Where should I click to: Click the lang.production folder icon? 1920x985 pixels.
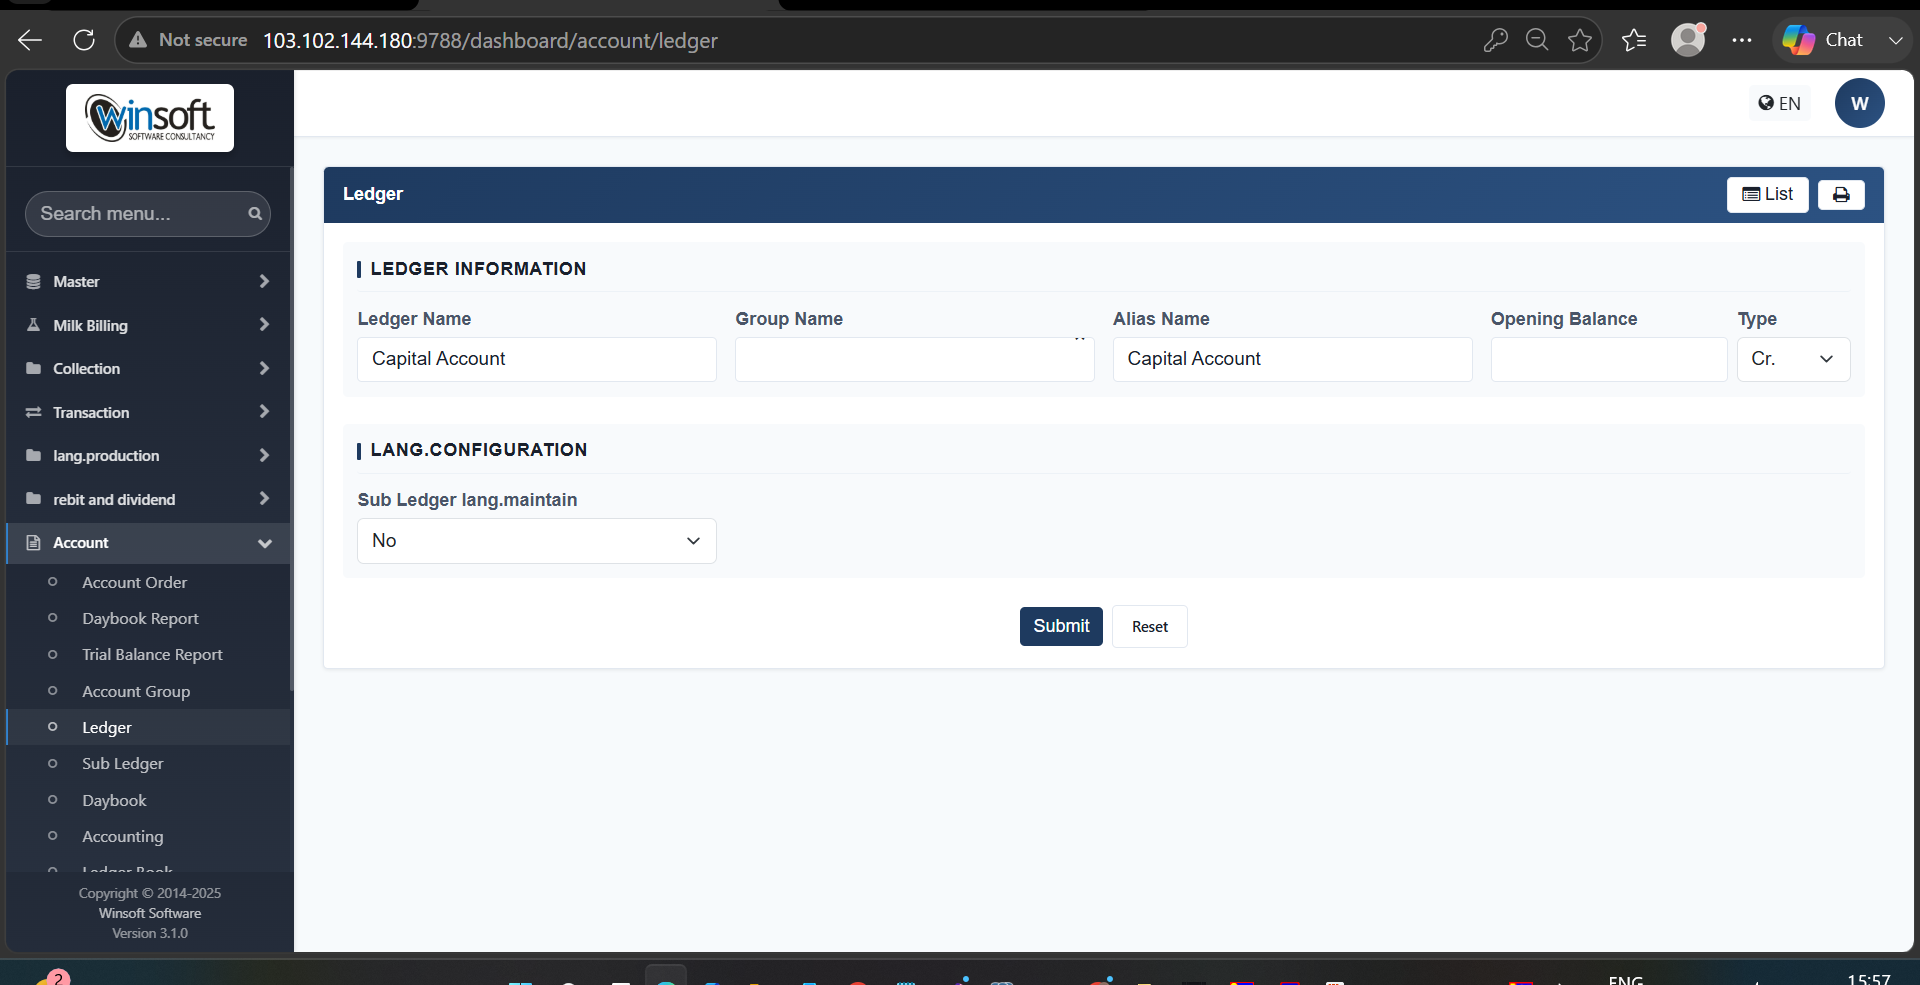coord(33,455)
